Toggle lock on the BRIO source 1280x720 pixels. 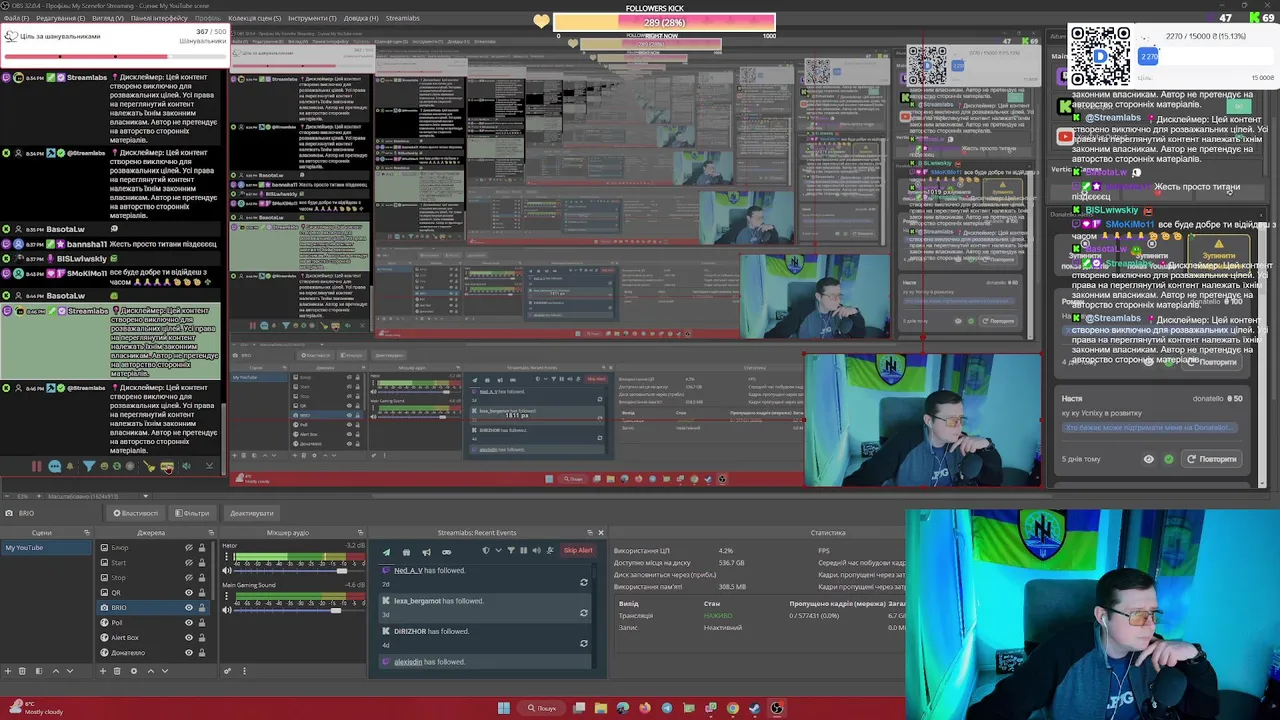[x=201, y=608]
